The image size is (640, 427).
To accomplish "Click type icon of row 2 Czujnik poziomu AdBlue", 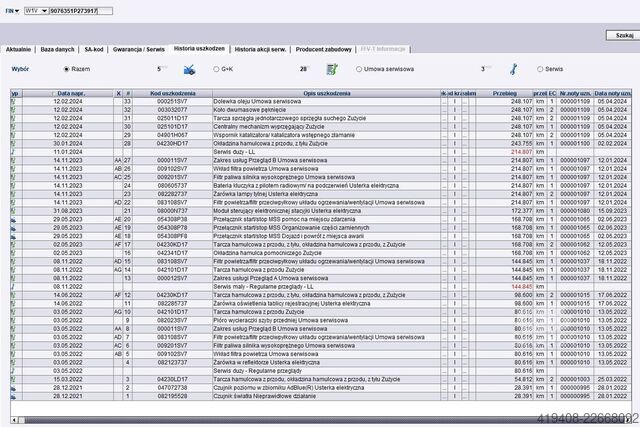I will (13, 388).
